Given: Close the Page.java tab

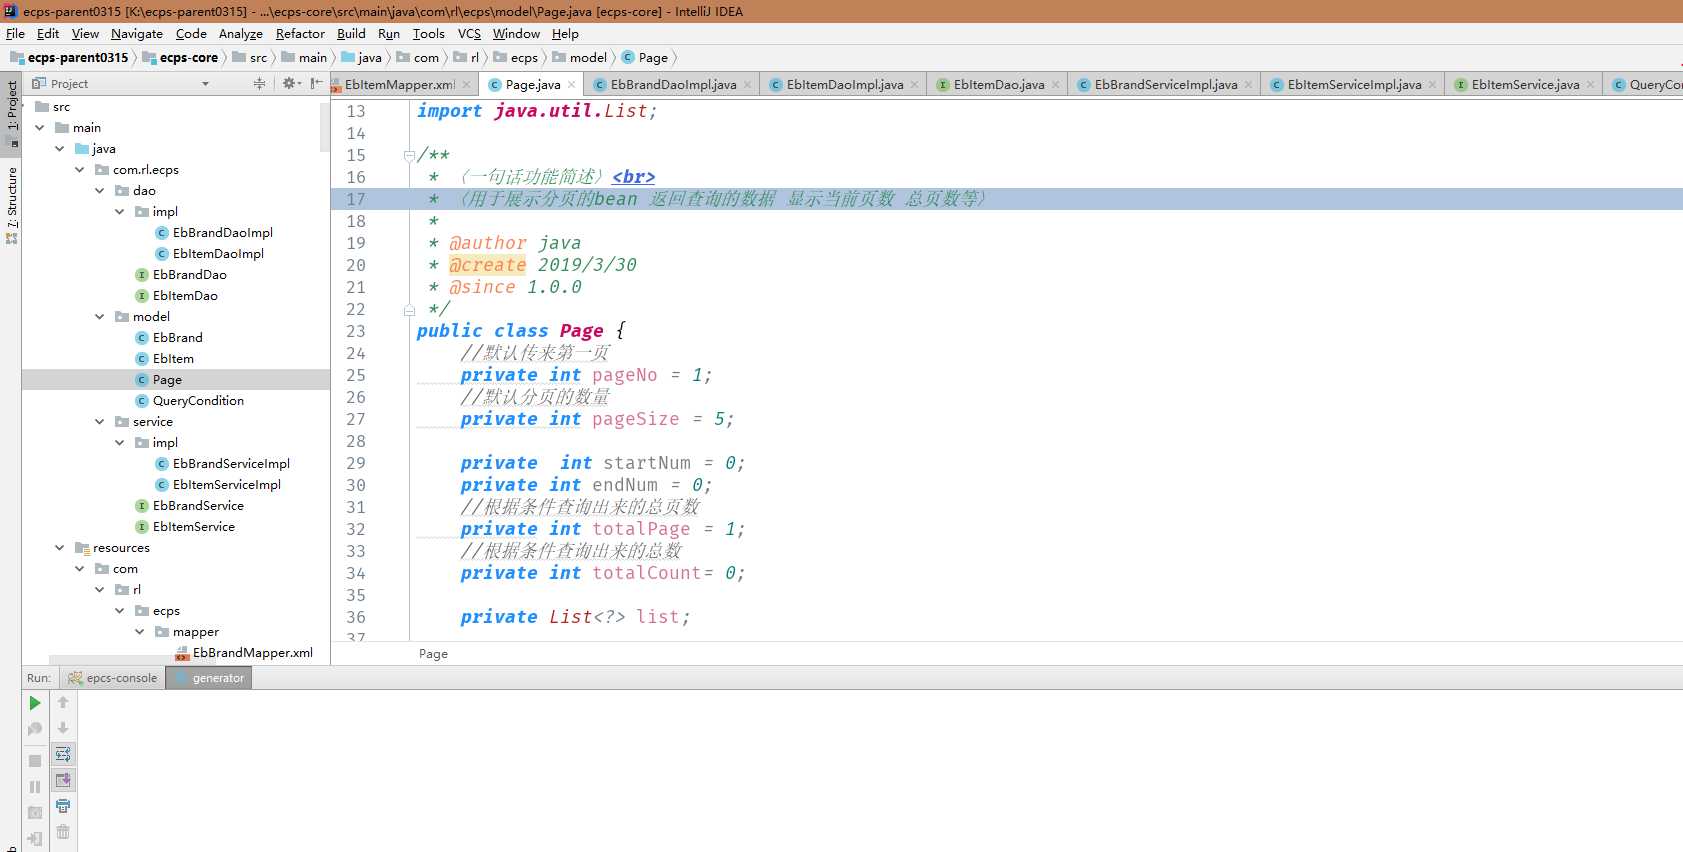Looking at the screenshot, I should tap(572, 85).
